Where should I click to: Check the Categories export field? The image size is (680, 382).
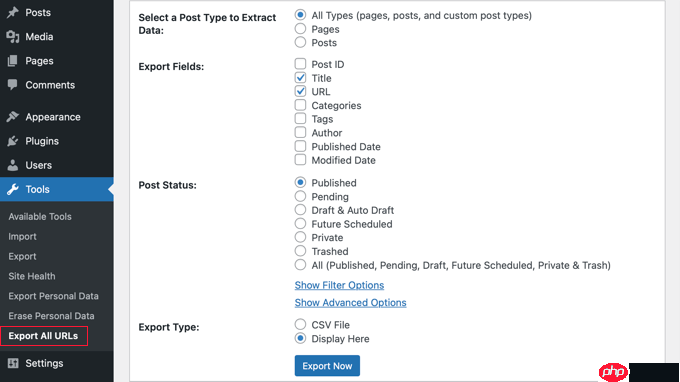[x=300, y=105]
